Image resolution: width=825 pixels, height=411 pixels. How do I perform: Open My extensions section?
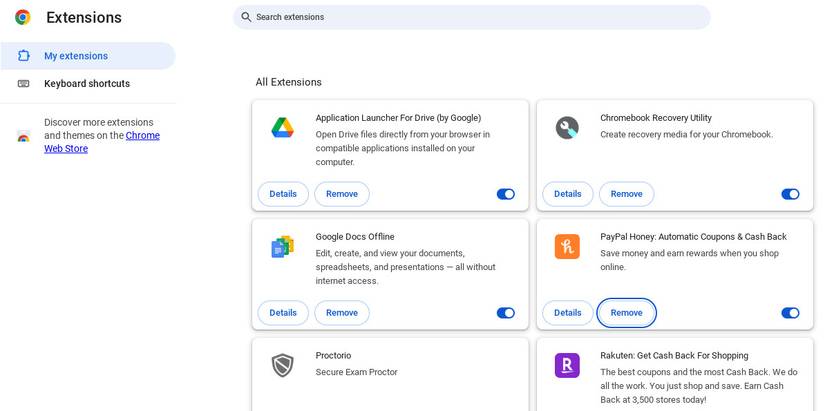(76, 56)
